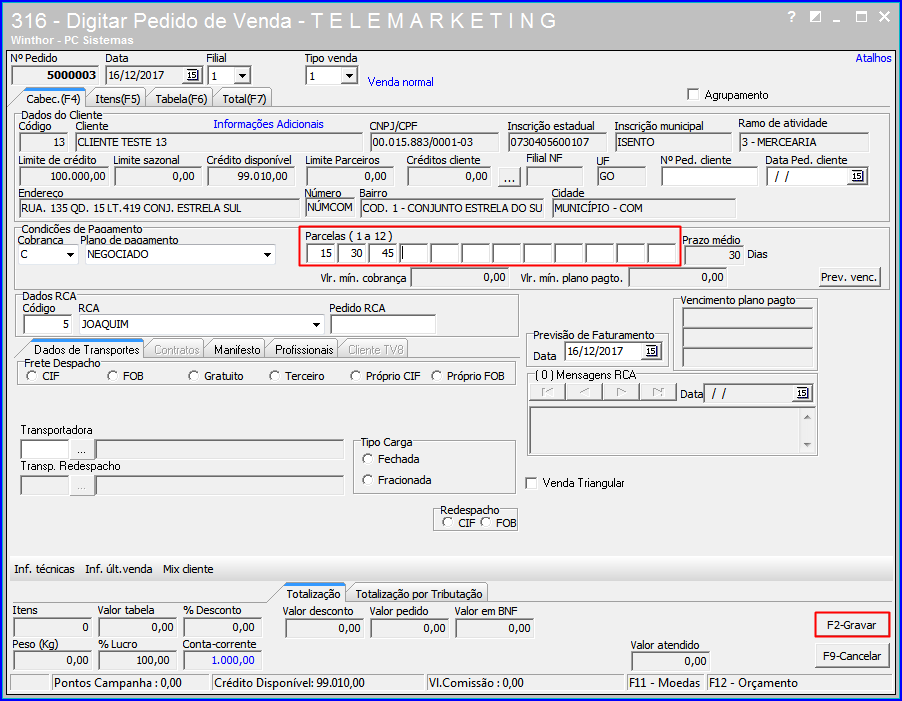Image resolution: width=902 pixels, height=701 pixels.
Task: Click Parcelas field containing 45
Action: [383, 253]
